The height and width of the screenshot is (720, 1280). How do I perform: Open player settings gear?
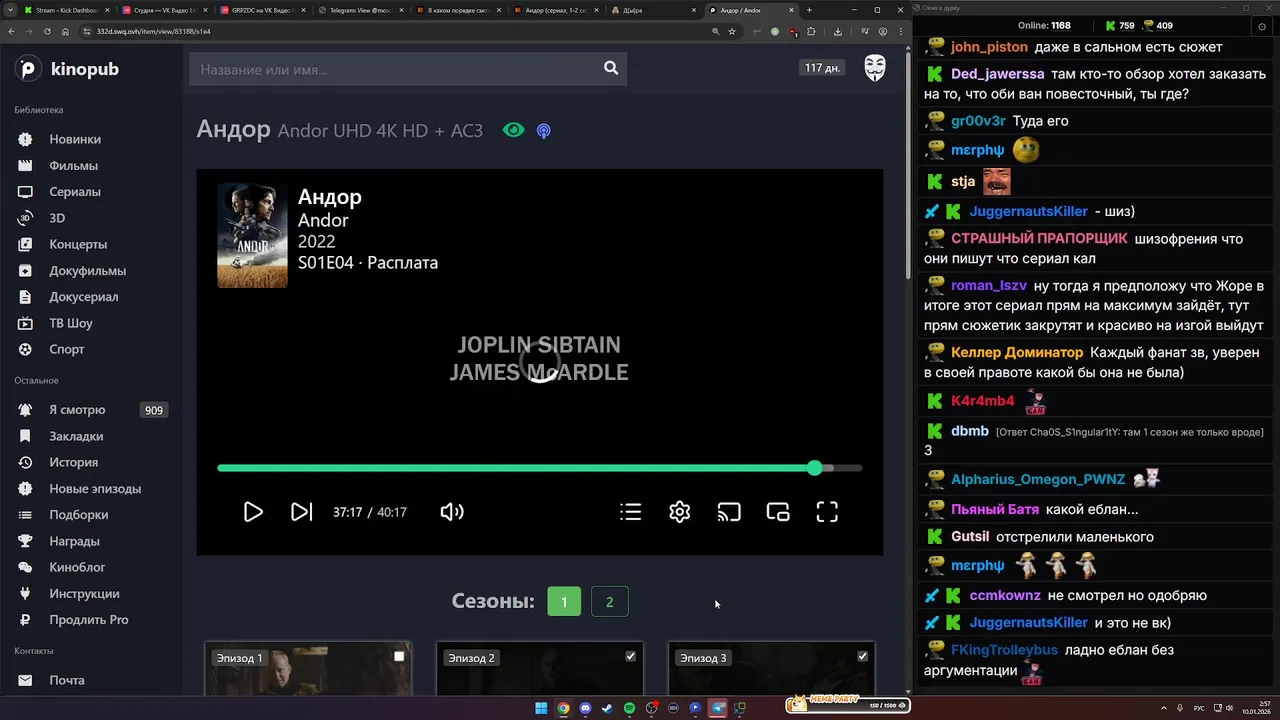[x=680, y=512]
